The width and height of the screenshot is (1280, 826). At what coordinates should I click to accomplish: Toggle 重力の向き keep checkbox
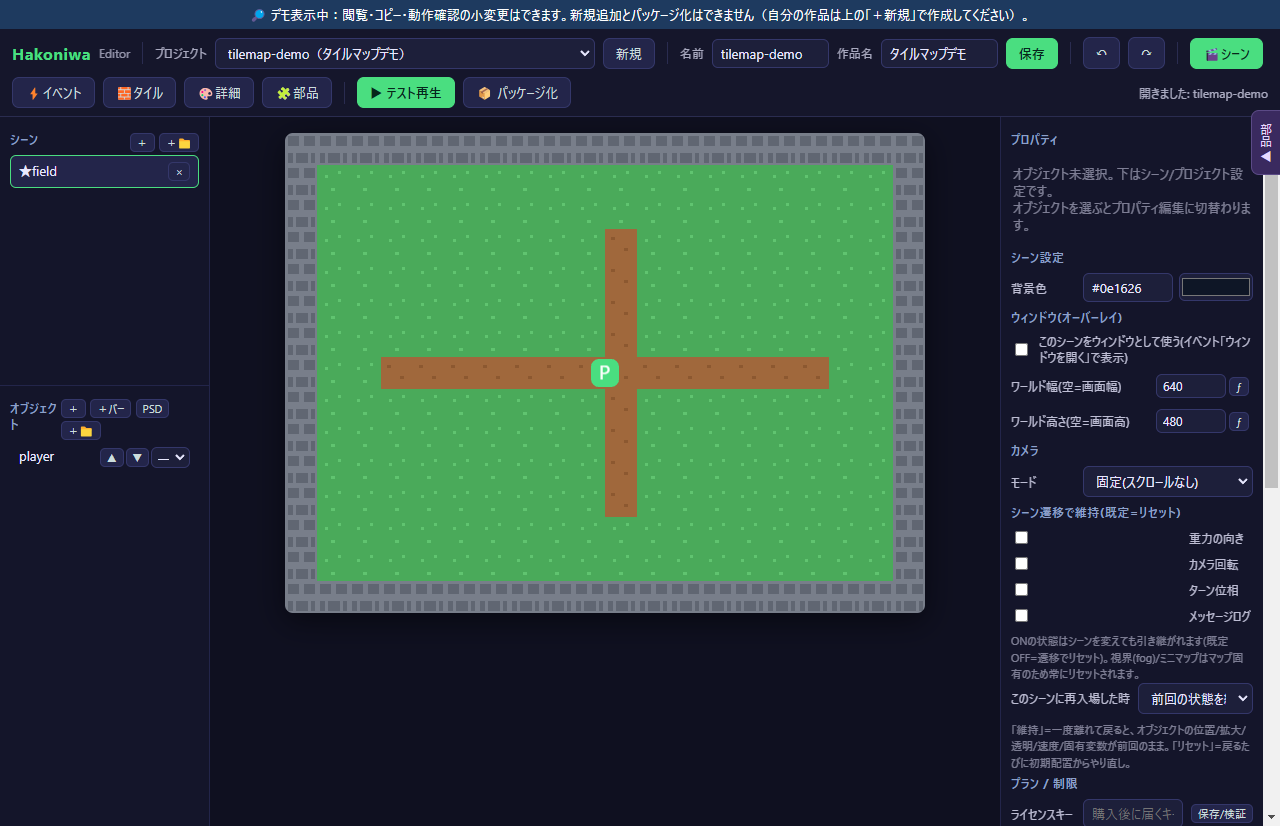[x=1021, y=537]
